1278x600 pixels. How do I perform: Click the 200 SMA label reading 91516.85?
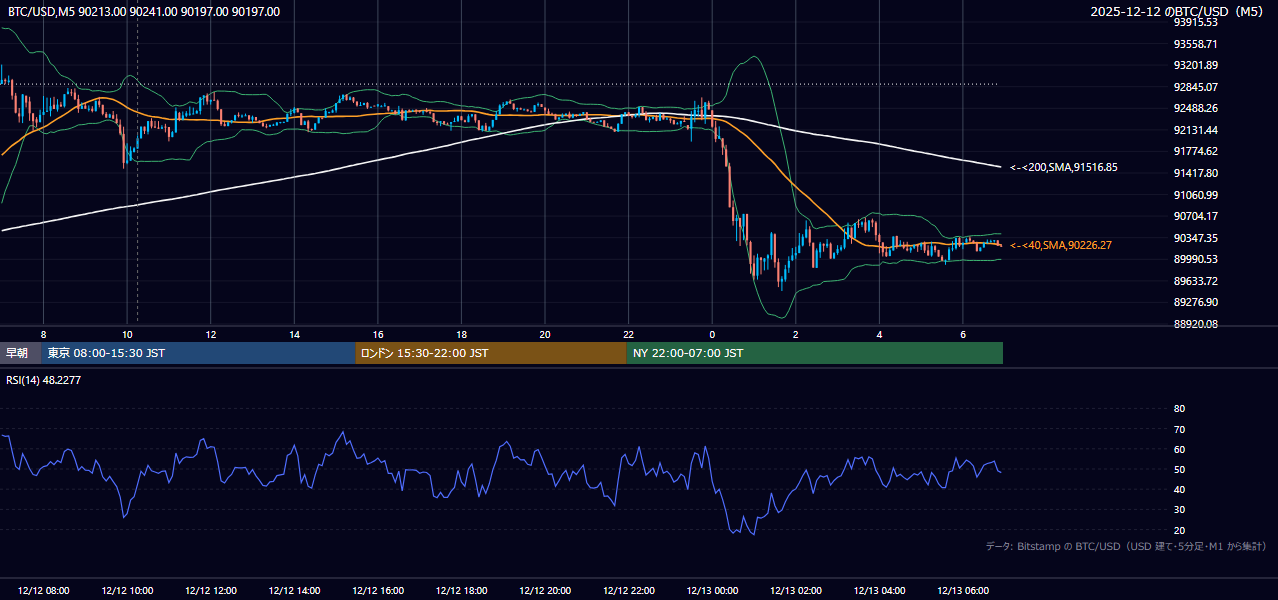click(x=1064, y=167)
